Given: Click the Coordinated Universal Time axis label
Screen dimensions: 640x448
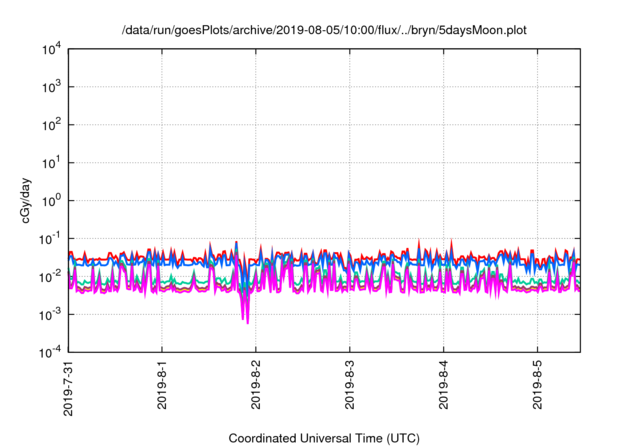Looking at the screenshot, I should click(324, 438).
